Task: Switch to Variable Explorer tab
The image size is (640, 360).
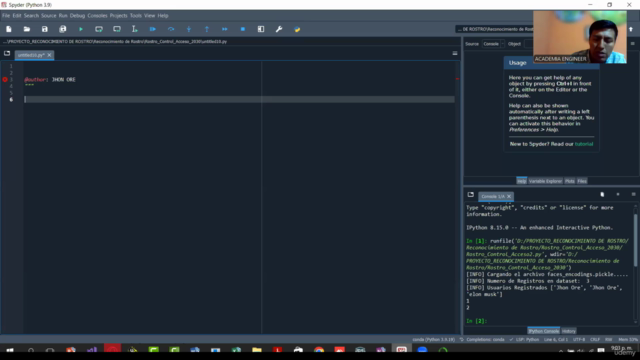Action: pyautogui.click(x=545, y=181)
